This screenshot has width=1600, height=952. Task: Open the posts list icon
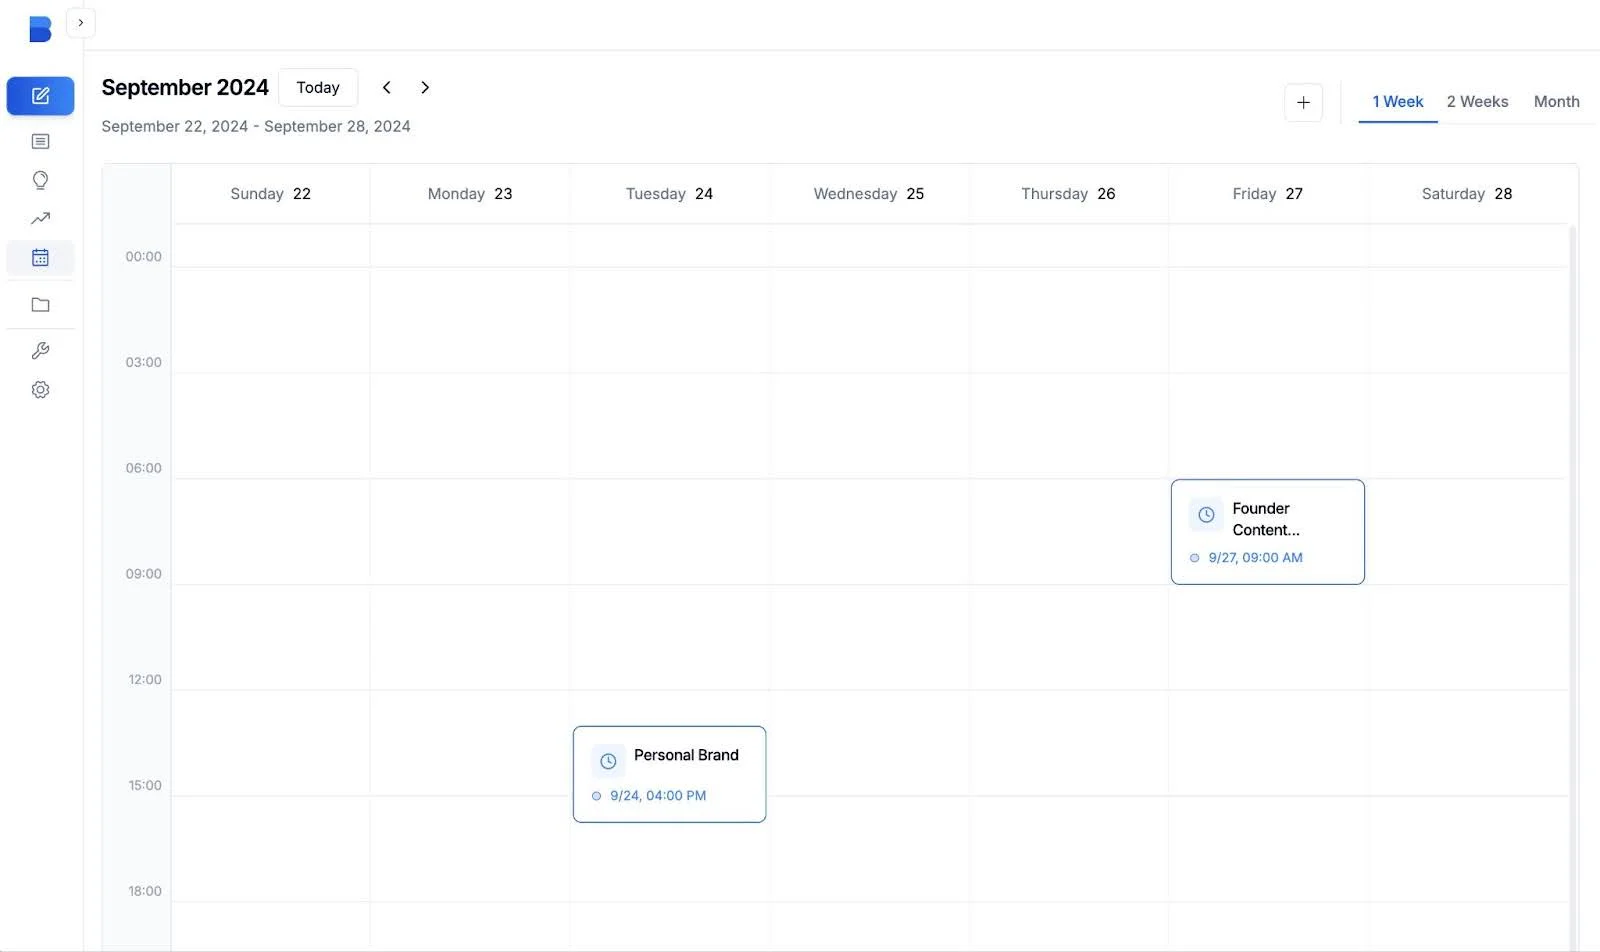(x=40, y=141)
